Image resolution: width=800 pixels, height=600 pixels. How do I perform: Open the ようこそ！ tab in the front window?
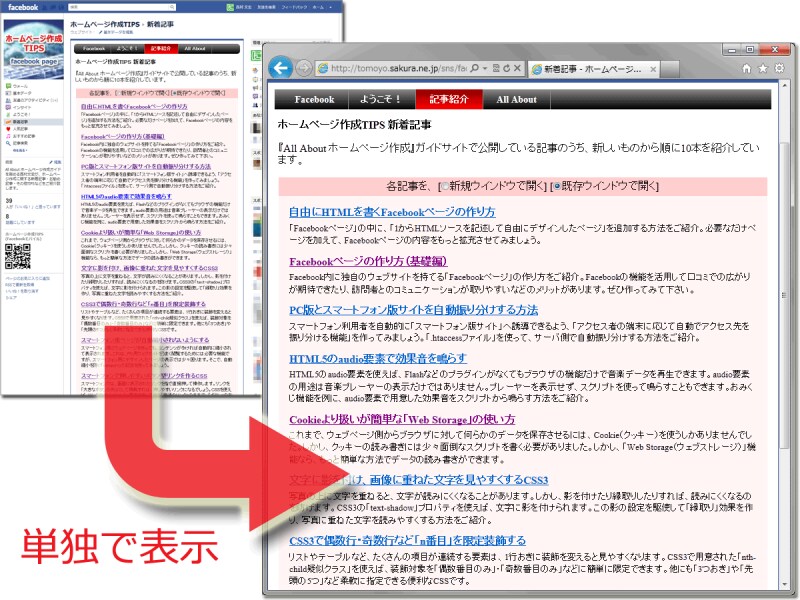381,99
